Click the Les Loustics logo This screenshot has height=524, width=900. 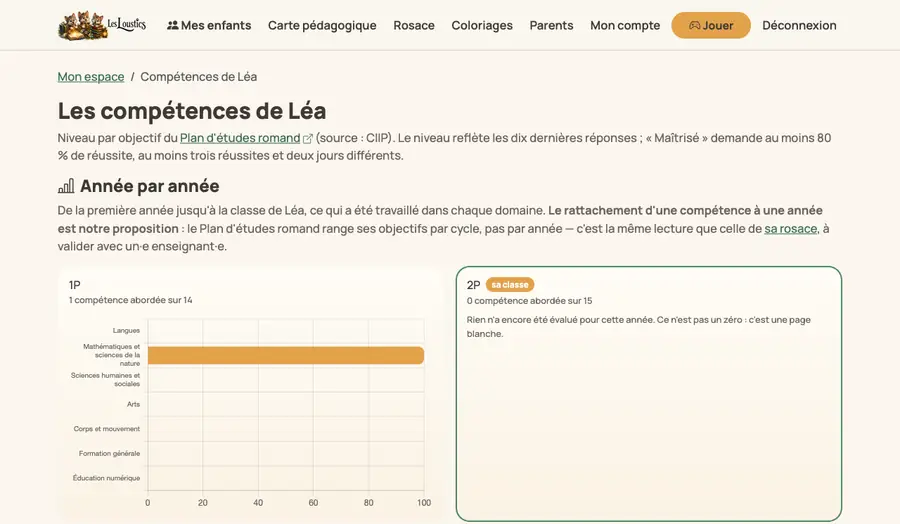coord(102,25)
